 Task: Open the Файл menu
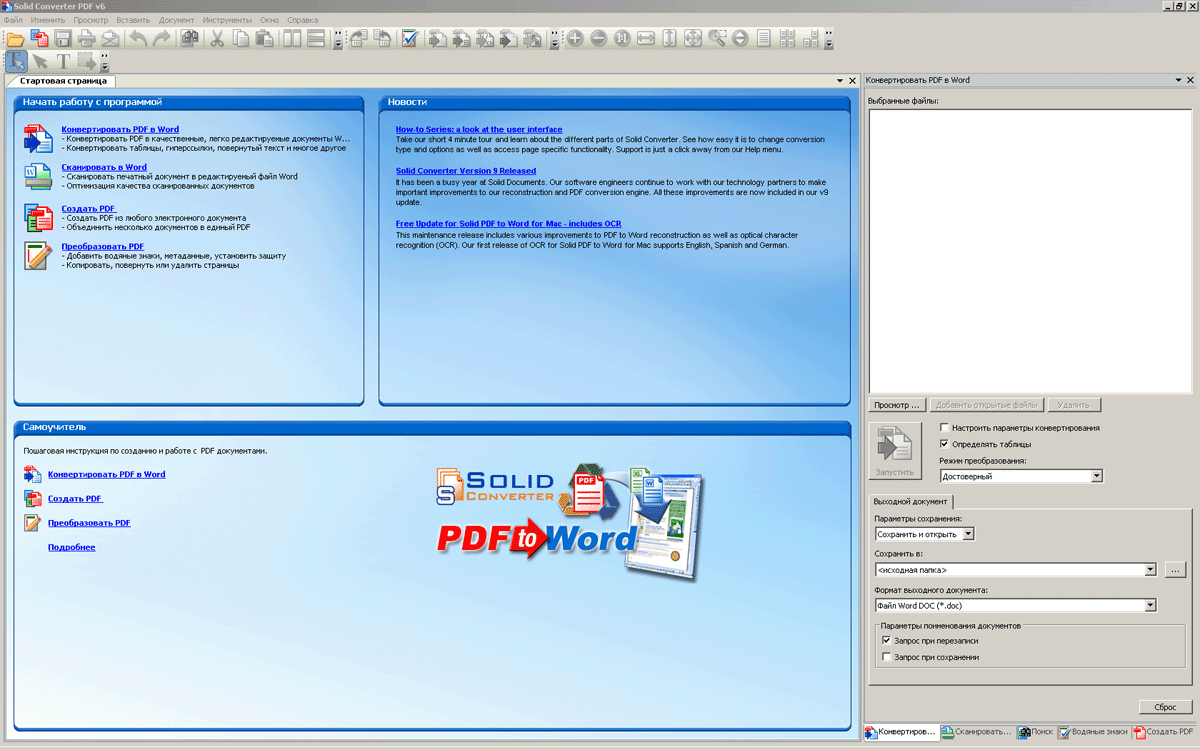pyautogui.click(x=13, y=20)
